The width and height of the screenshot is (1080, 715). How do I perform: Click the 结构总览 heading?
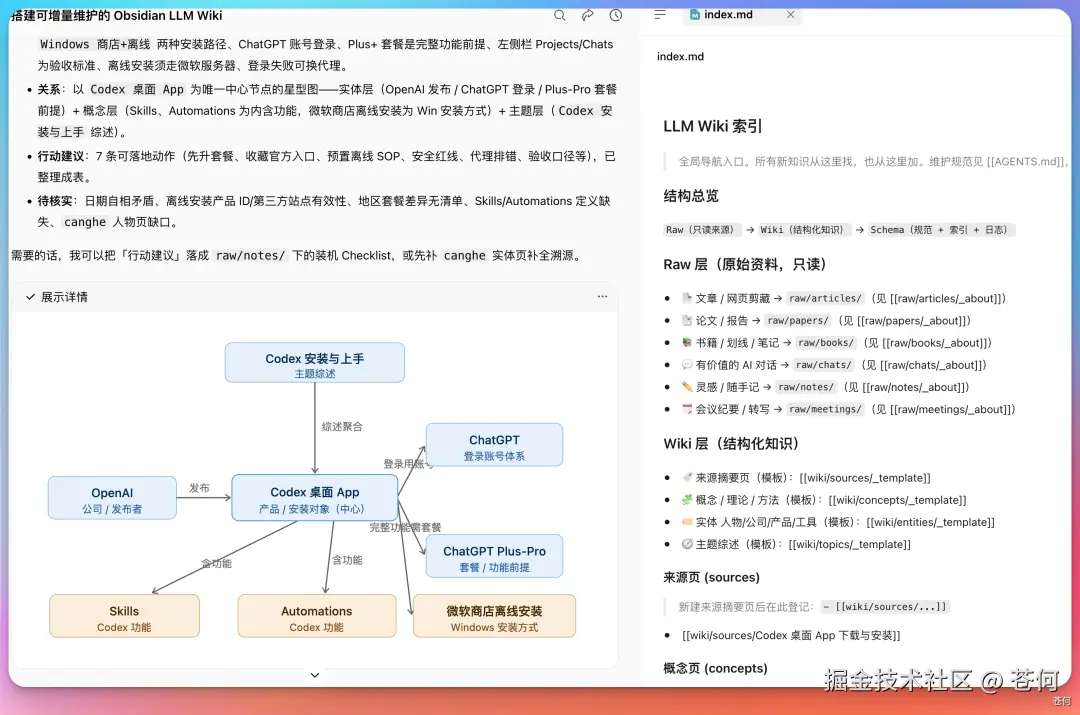tap(691, 196)
